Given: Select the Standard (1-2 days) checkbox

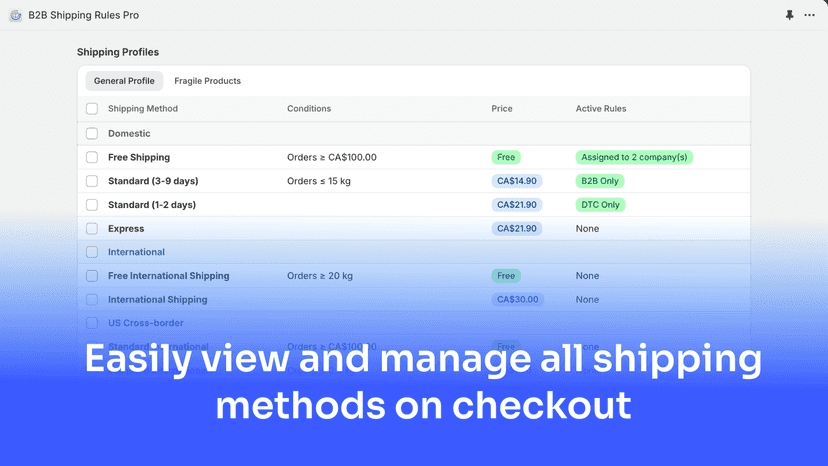Looking at the screenshot, I should (92, 204).
